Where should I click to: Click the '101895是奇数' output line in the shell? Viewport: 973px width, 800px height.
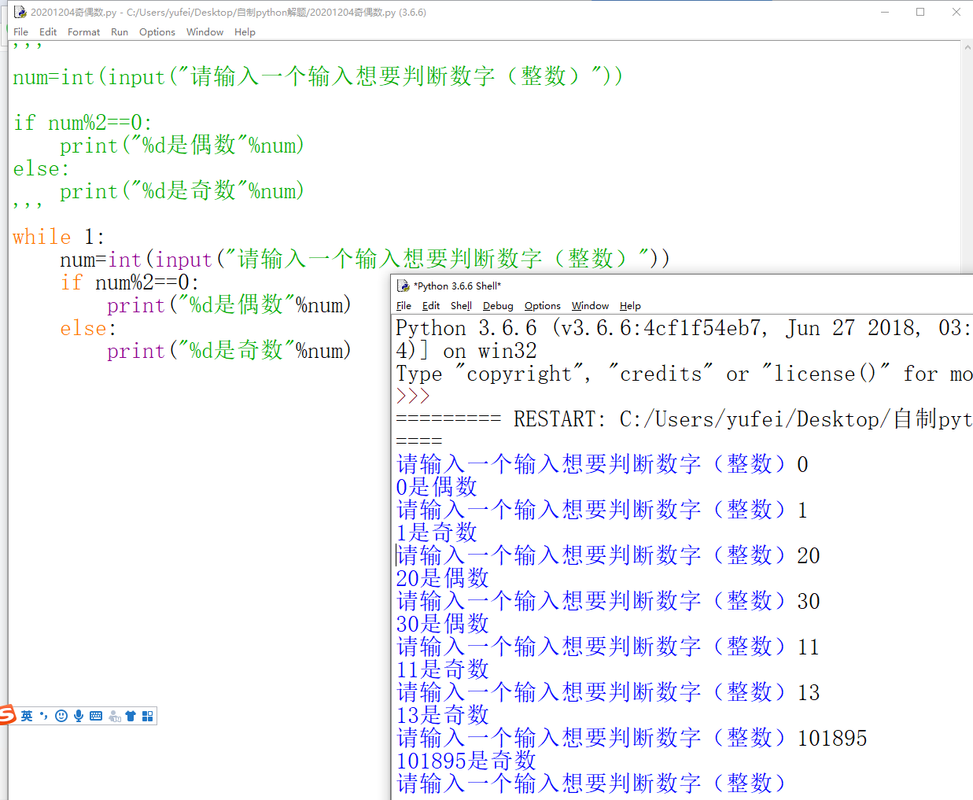466,760
